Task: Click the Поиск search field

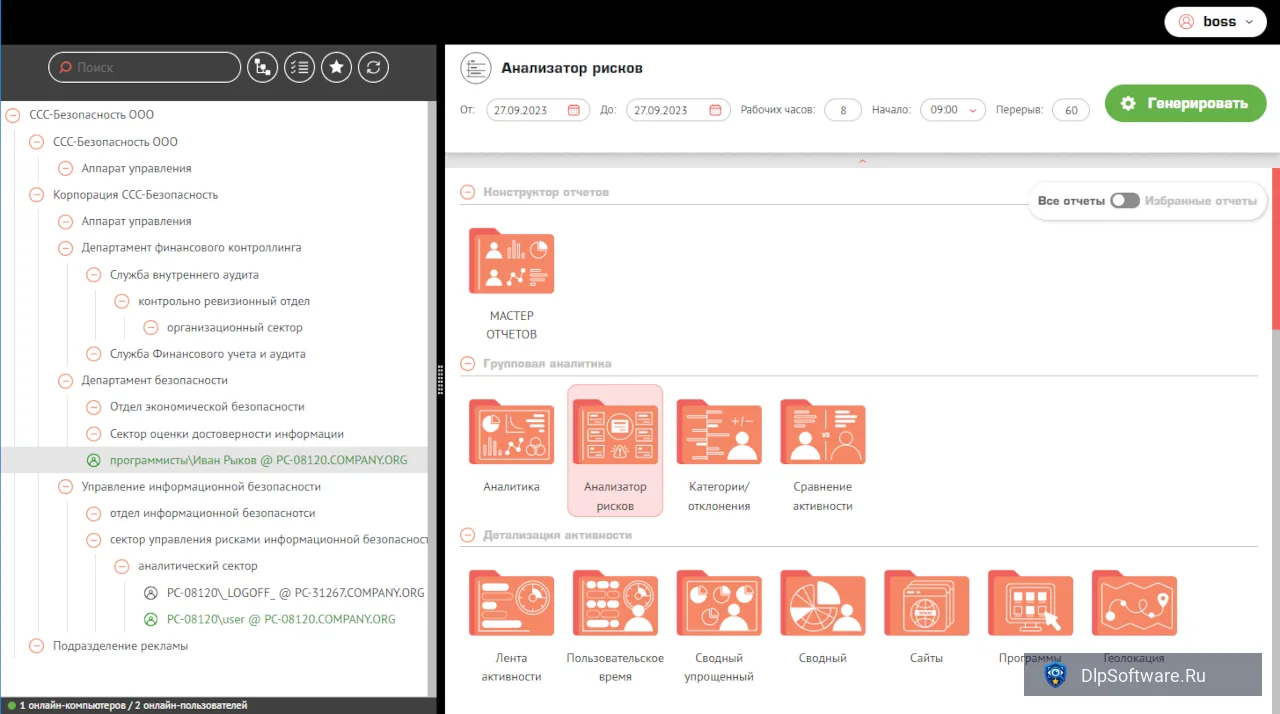Action: tap(144, 67)
